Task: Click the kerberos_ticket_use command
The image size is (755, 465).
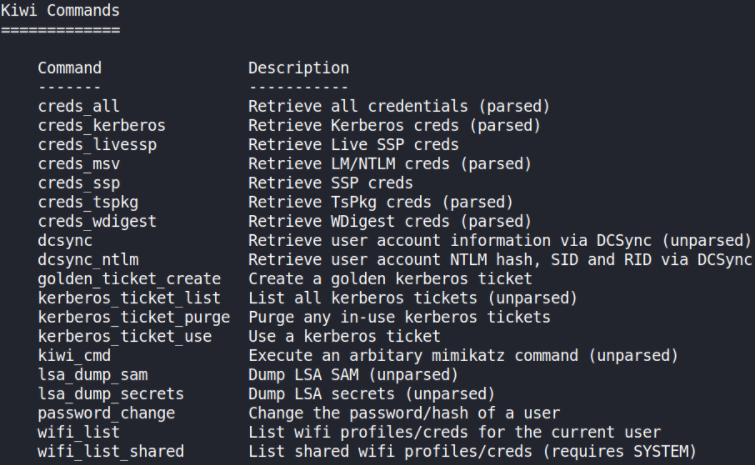Action: click(x=125, y=337)
